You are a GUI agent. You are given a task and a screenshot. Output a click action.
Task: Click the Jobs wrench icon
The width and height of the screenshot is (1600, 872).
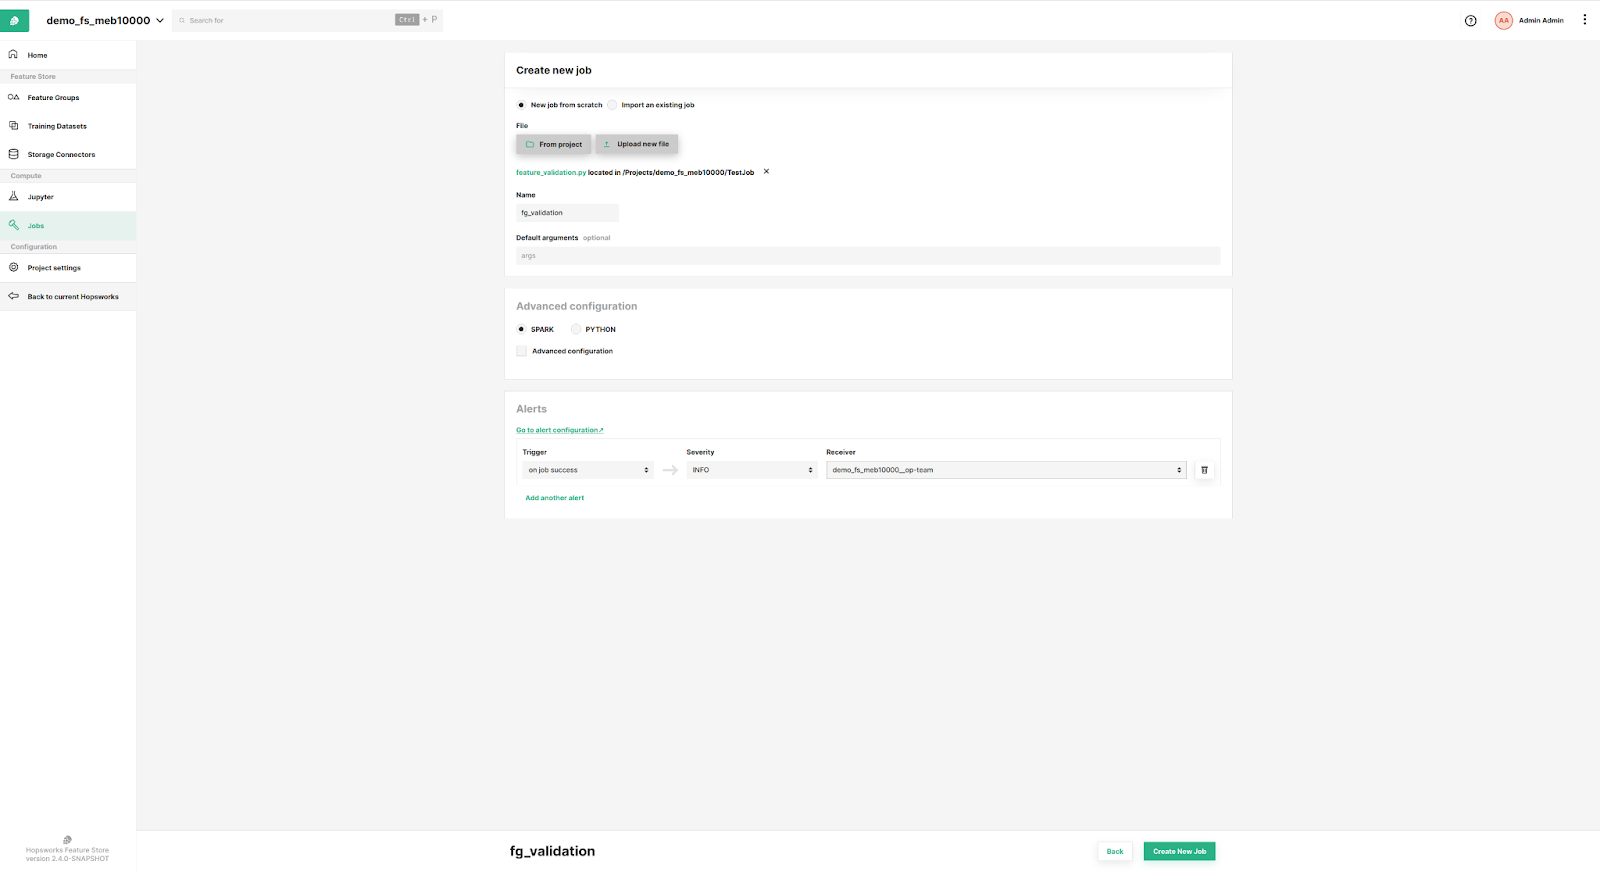tap(14, 225)
